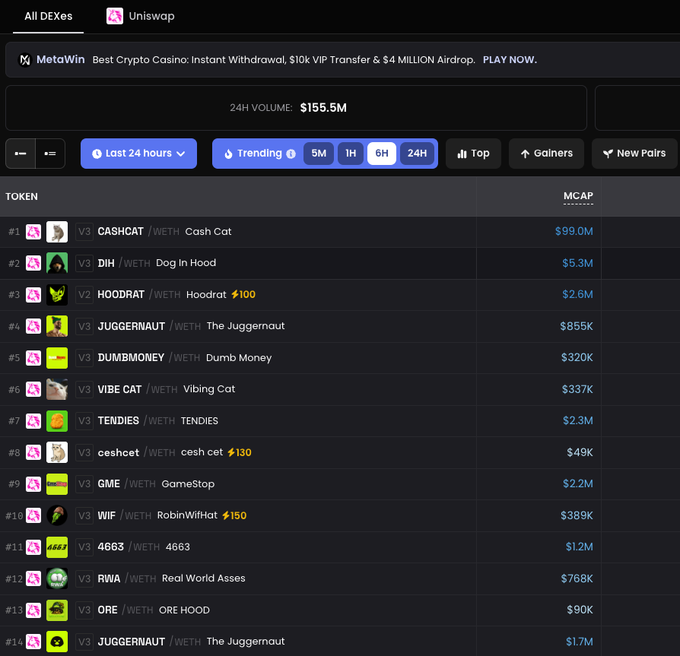The image size is (680, 656).
Task: Open the Uniswap tab
Action: point(141,16)
